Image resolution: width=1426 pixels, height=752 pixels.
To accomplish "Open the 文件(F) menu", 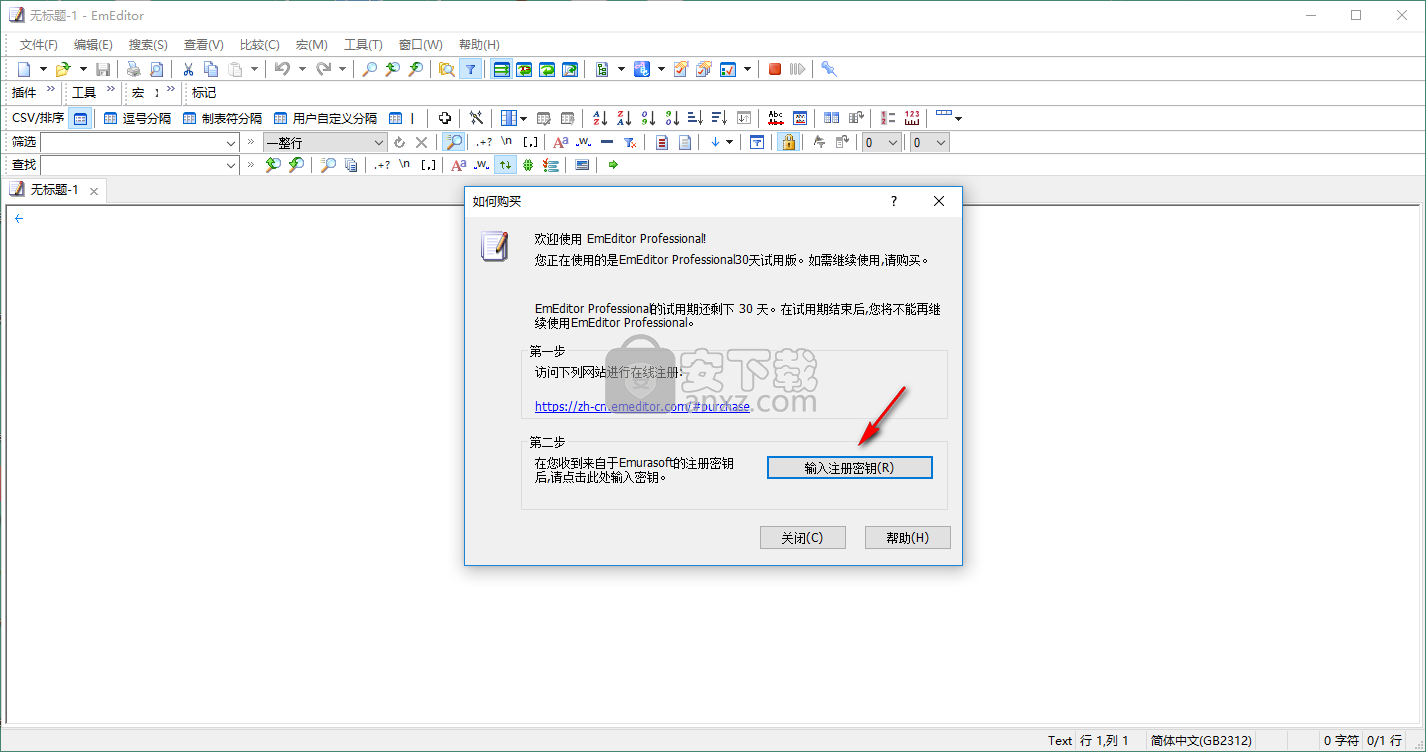I will click(39, 45).
